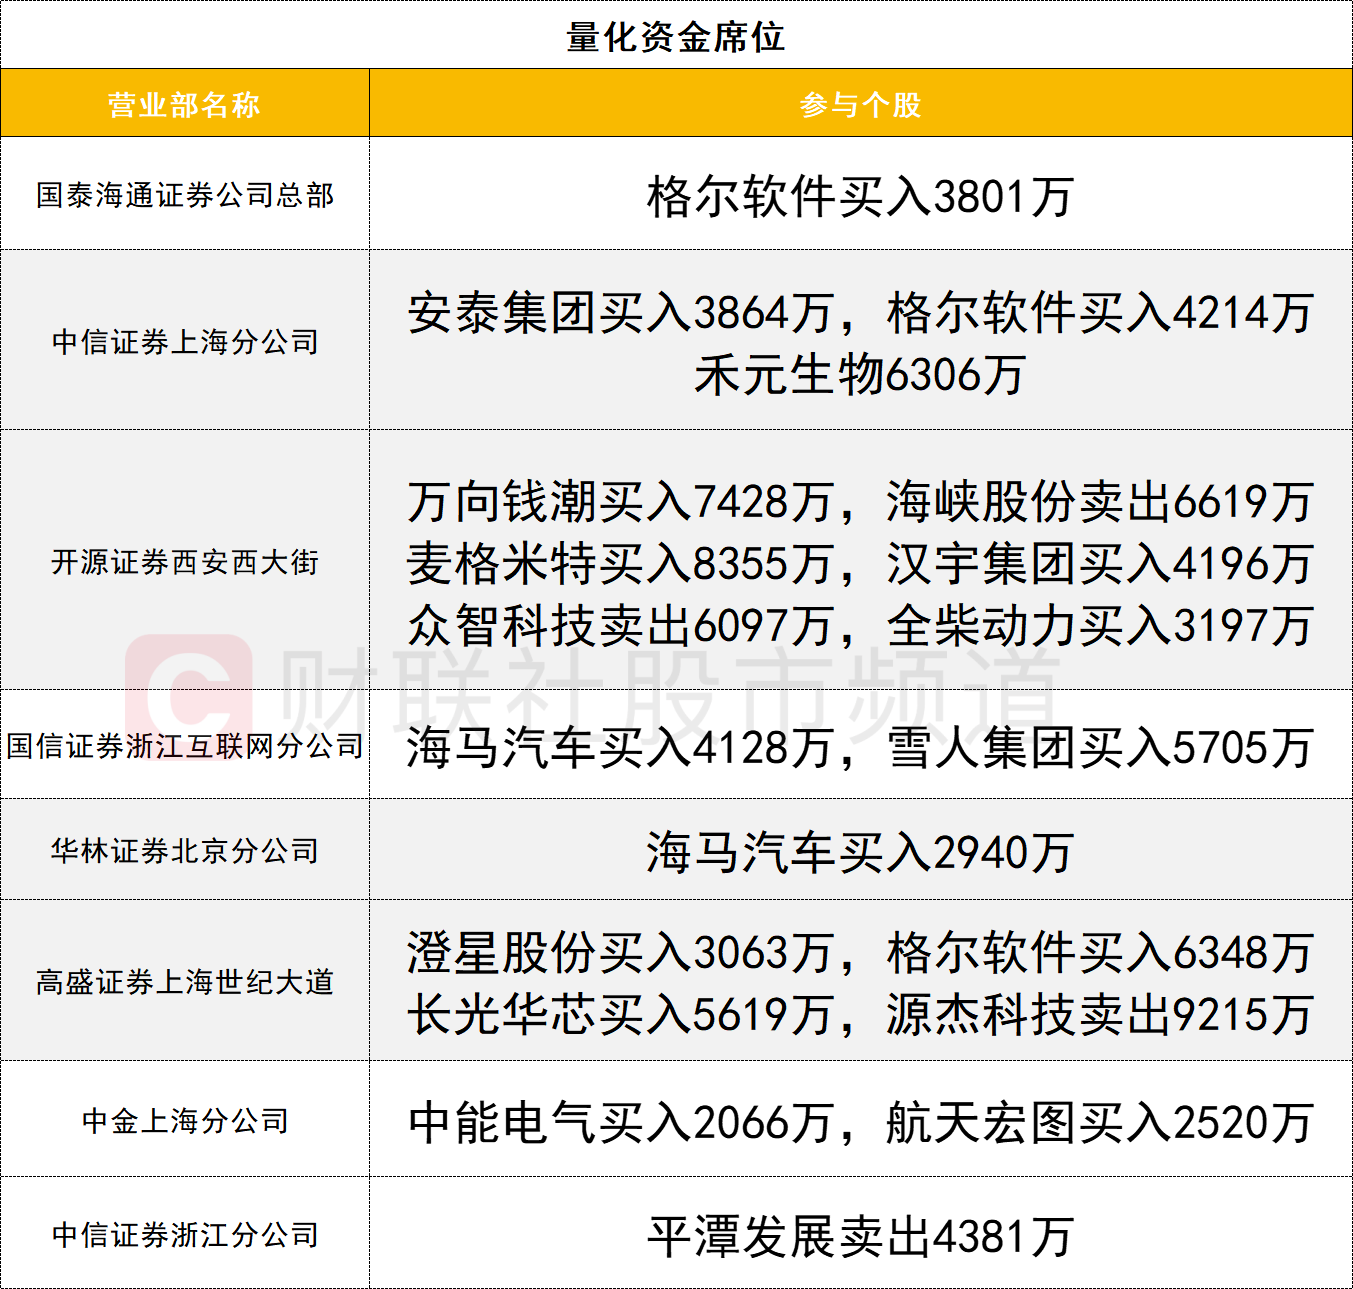The image size is (1353, 1289).
Task: Select the 华林证券北京分公司 row name
Action: [185, 851]
